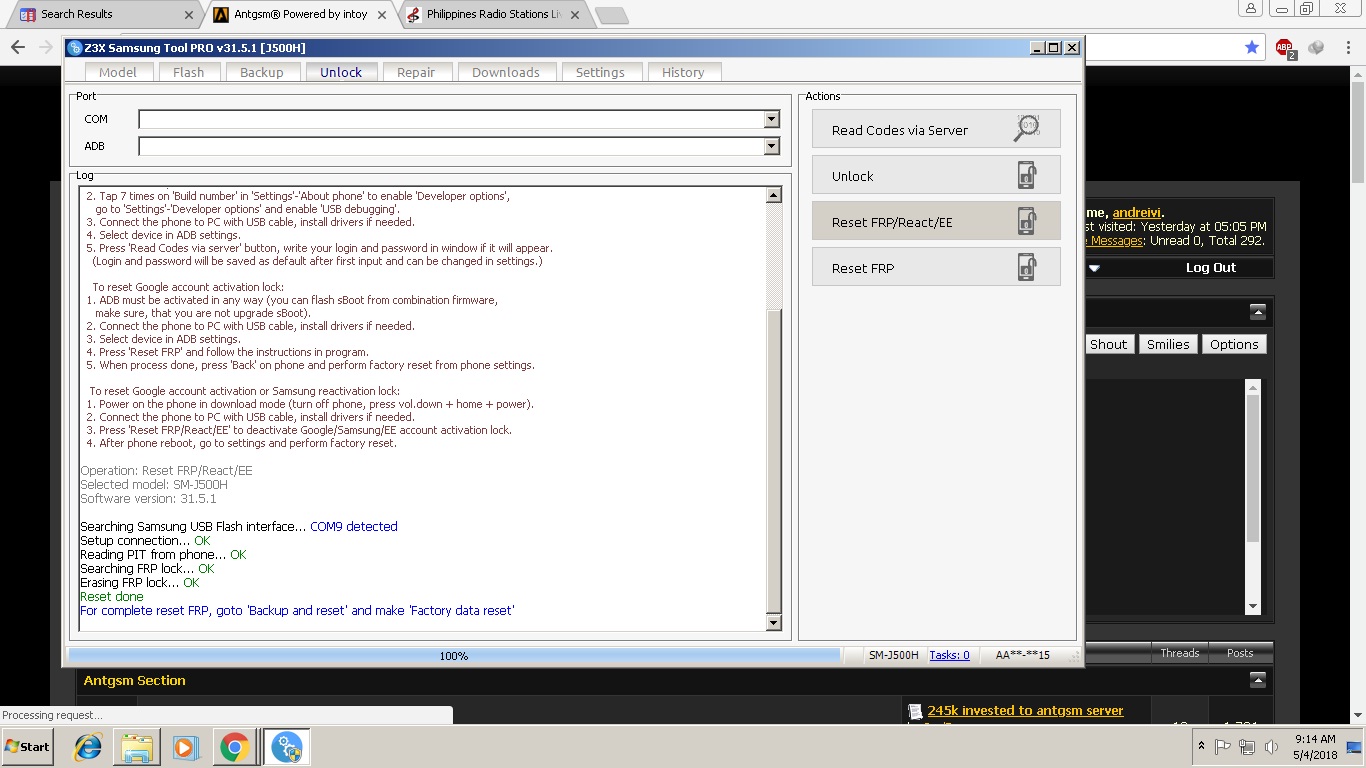Open andreivi profile link in forum
Image resolution: width=1366 pixels, height=768 pixels.
pos(1136,212)
